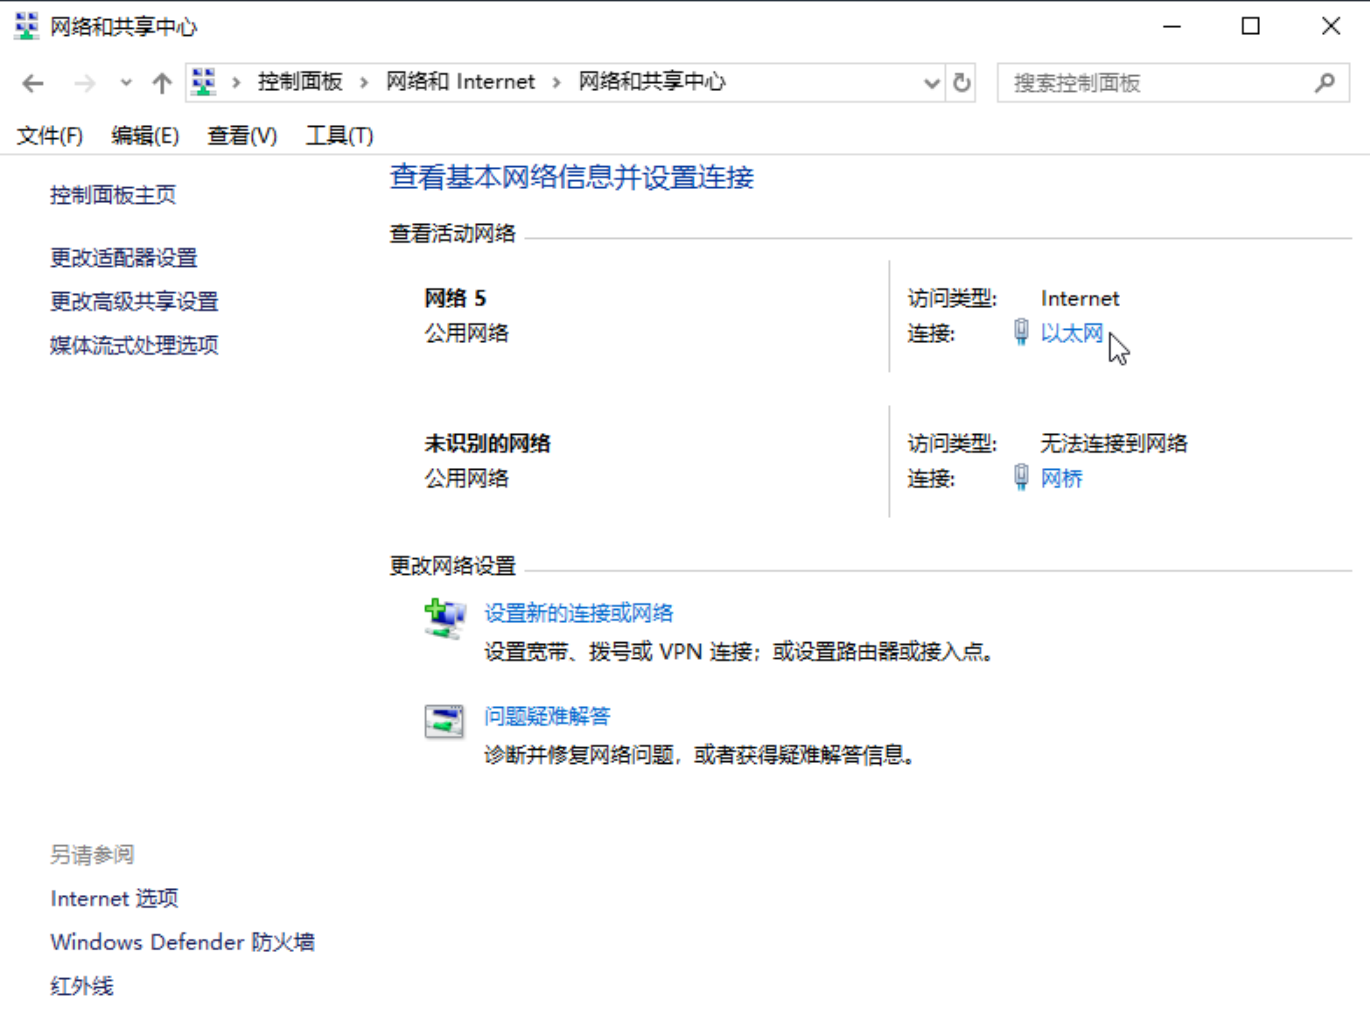Open the recent locations dropdown arrow
Screen dimensions: 1370x1034
click(x=126, y=83)
